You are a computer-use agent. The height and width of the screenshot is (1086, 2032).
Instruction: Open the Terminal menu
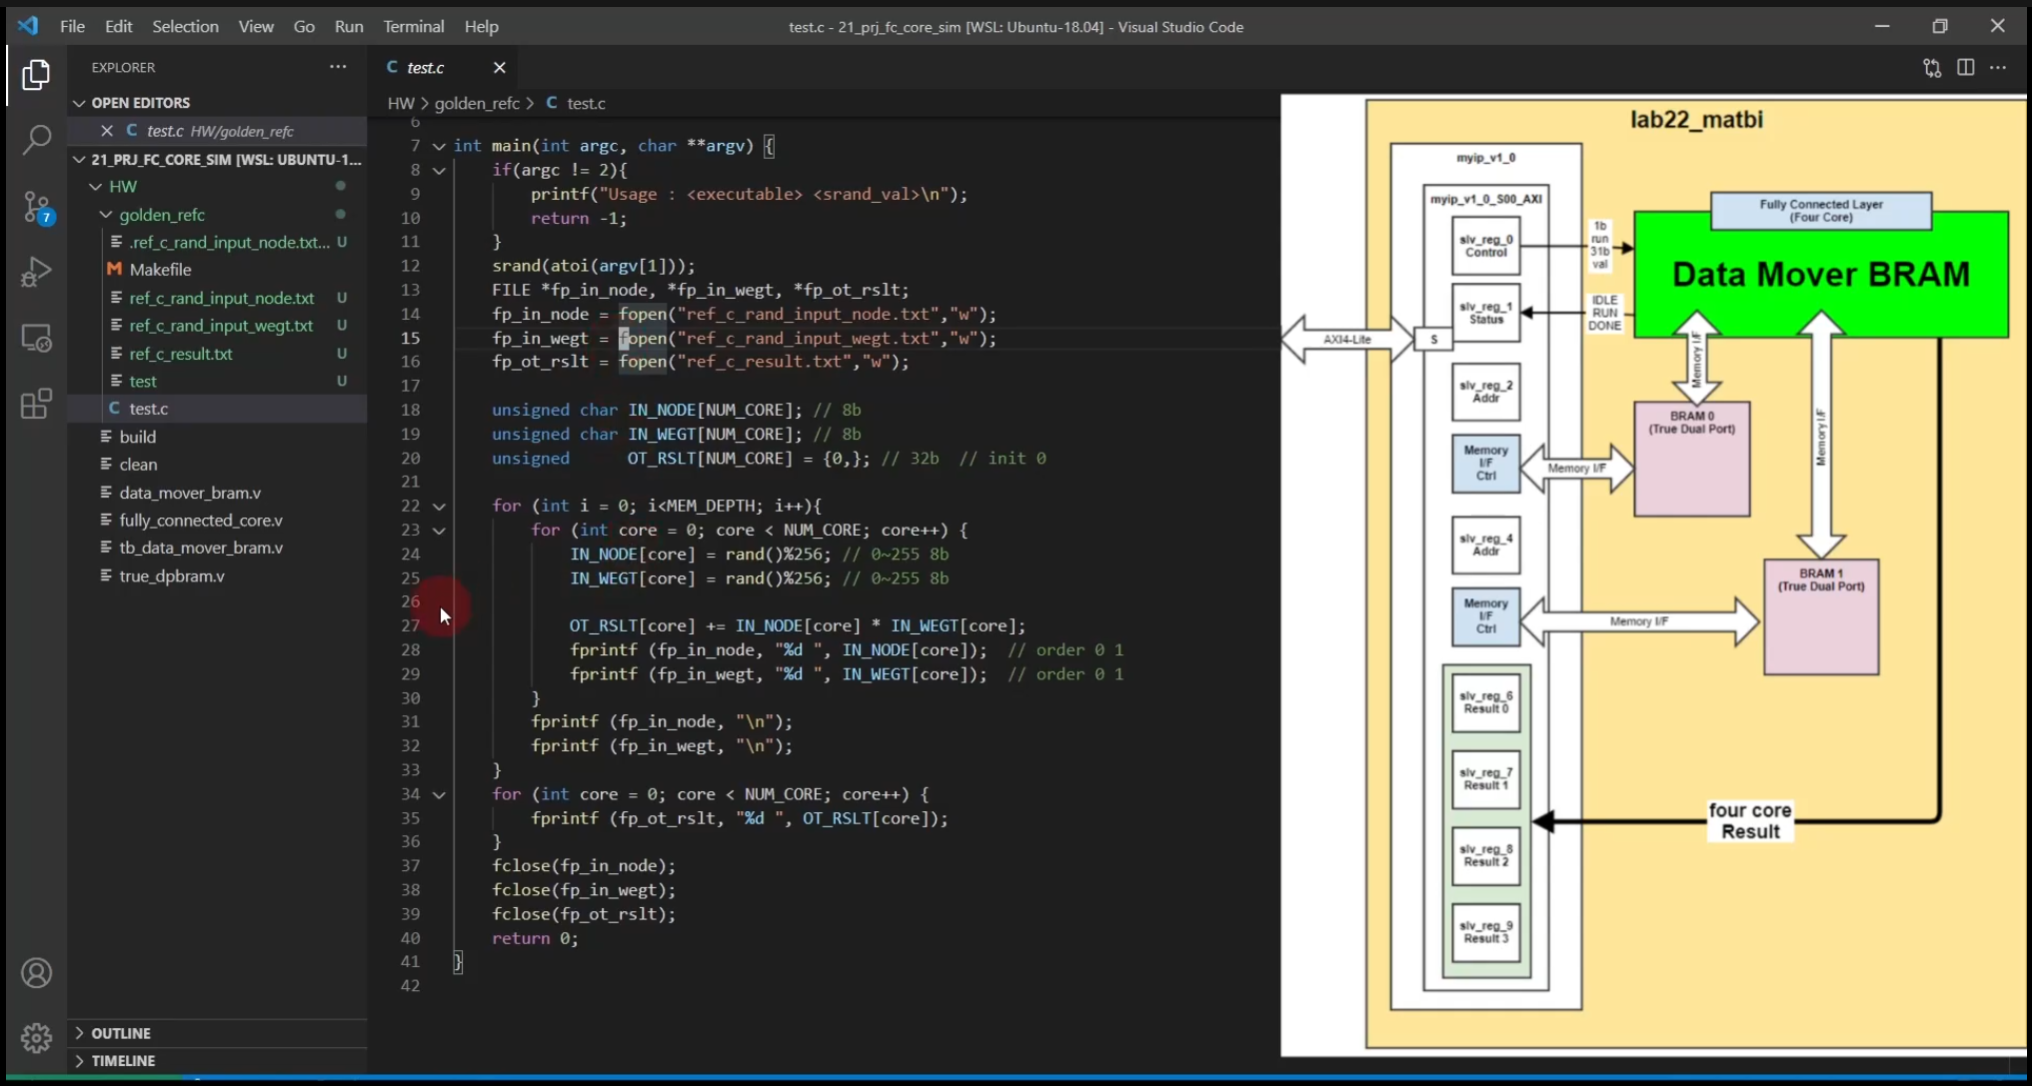coord(413,26)
